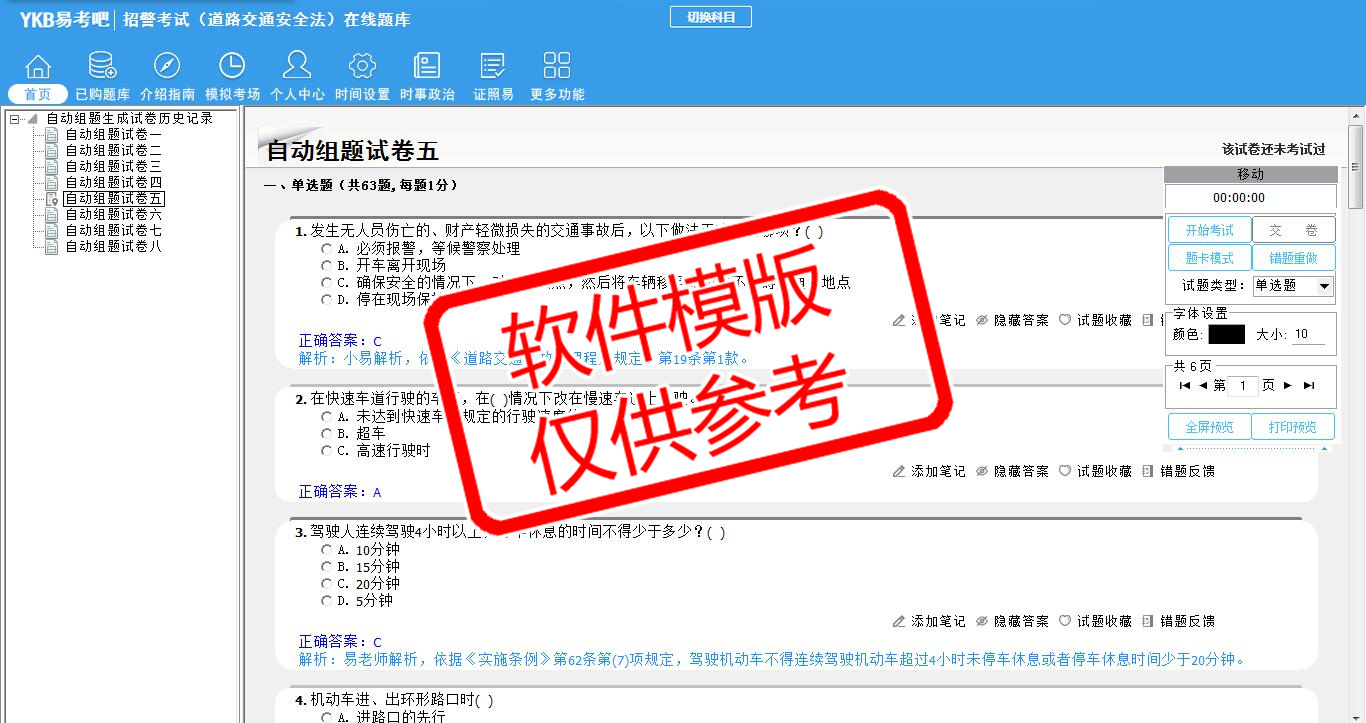Screen dimensions: 1366x723
Task: Go to next page arrow in pager
Action: [1288, 386]
